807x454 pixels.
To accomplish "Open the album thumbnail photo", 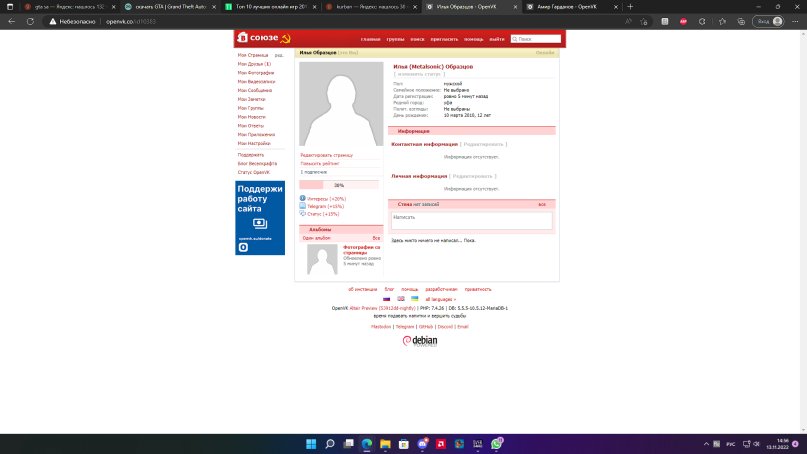I will [322, 259].
